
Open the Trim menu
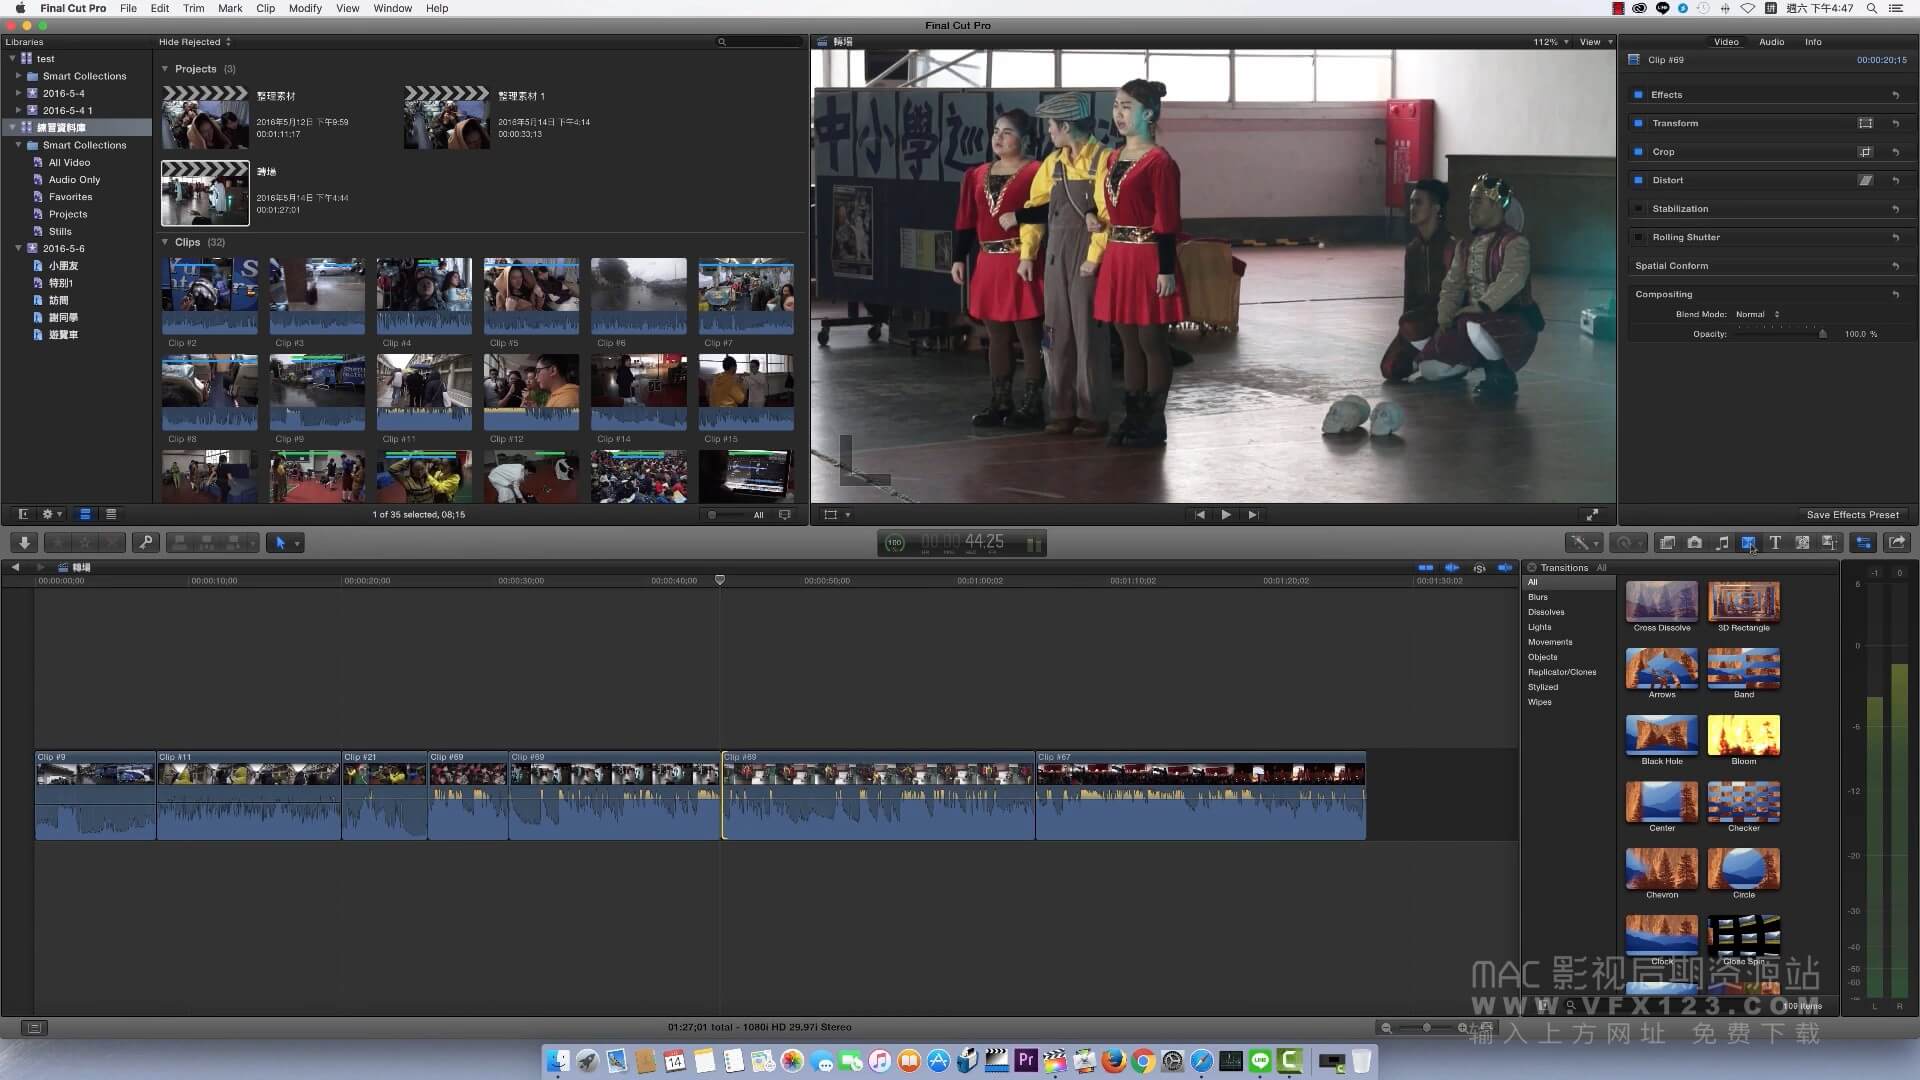tap(193, 8)
